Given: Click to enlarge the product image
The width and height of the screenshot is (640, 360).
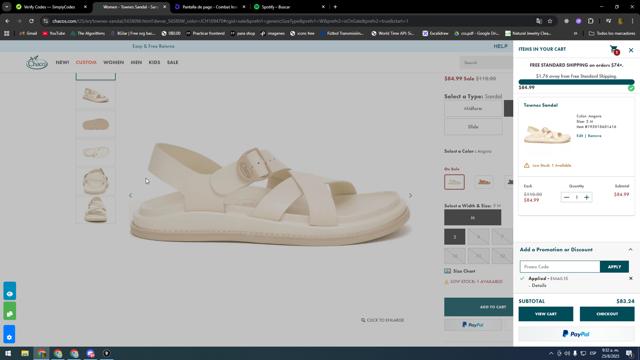Looking at the screenshot, I should (x=382, y=320).
